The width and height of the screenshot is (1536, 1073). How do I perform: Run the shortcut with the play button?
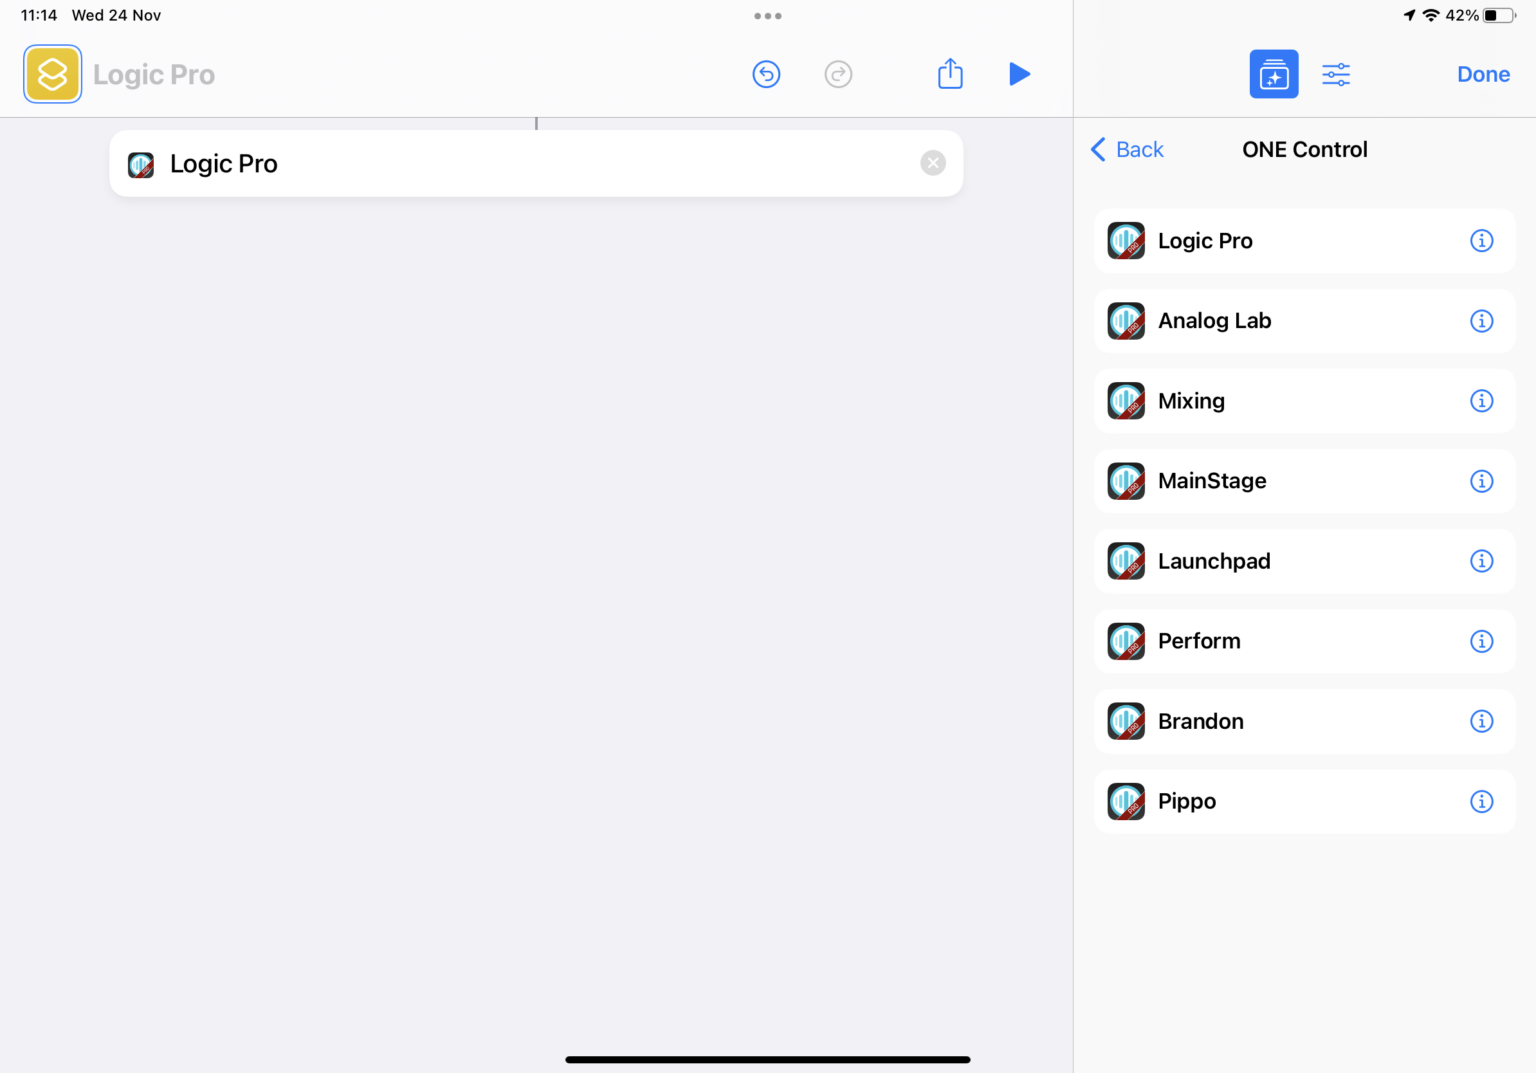(x=1019, y=74)
